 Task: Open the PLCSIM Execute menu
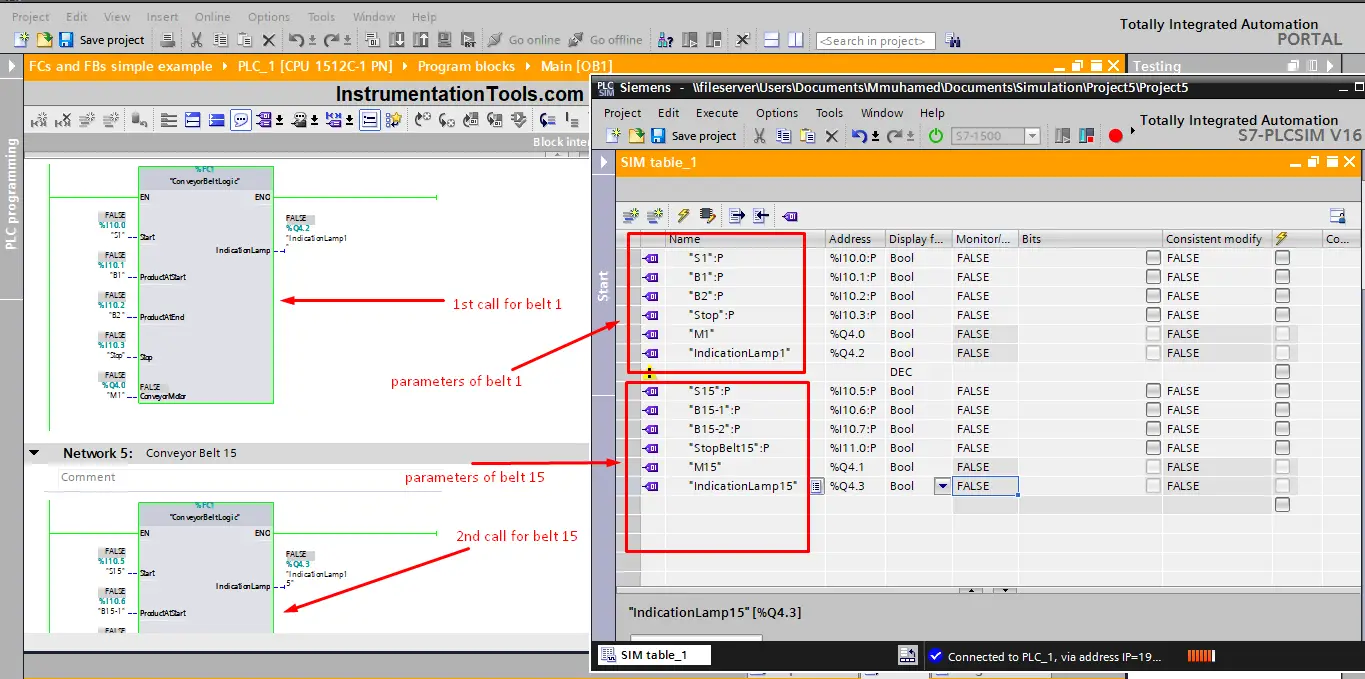tap(717, 113)
